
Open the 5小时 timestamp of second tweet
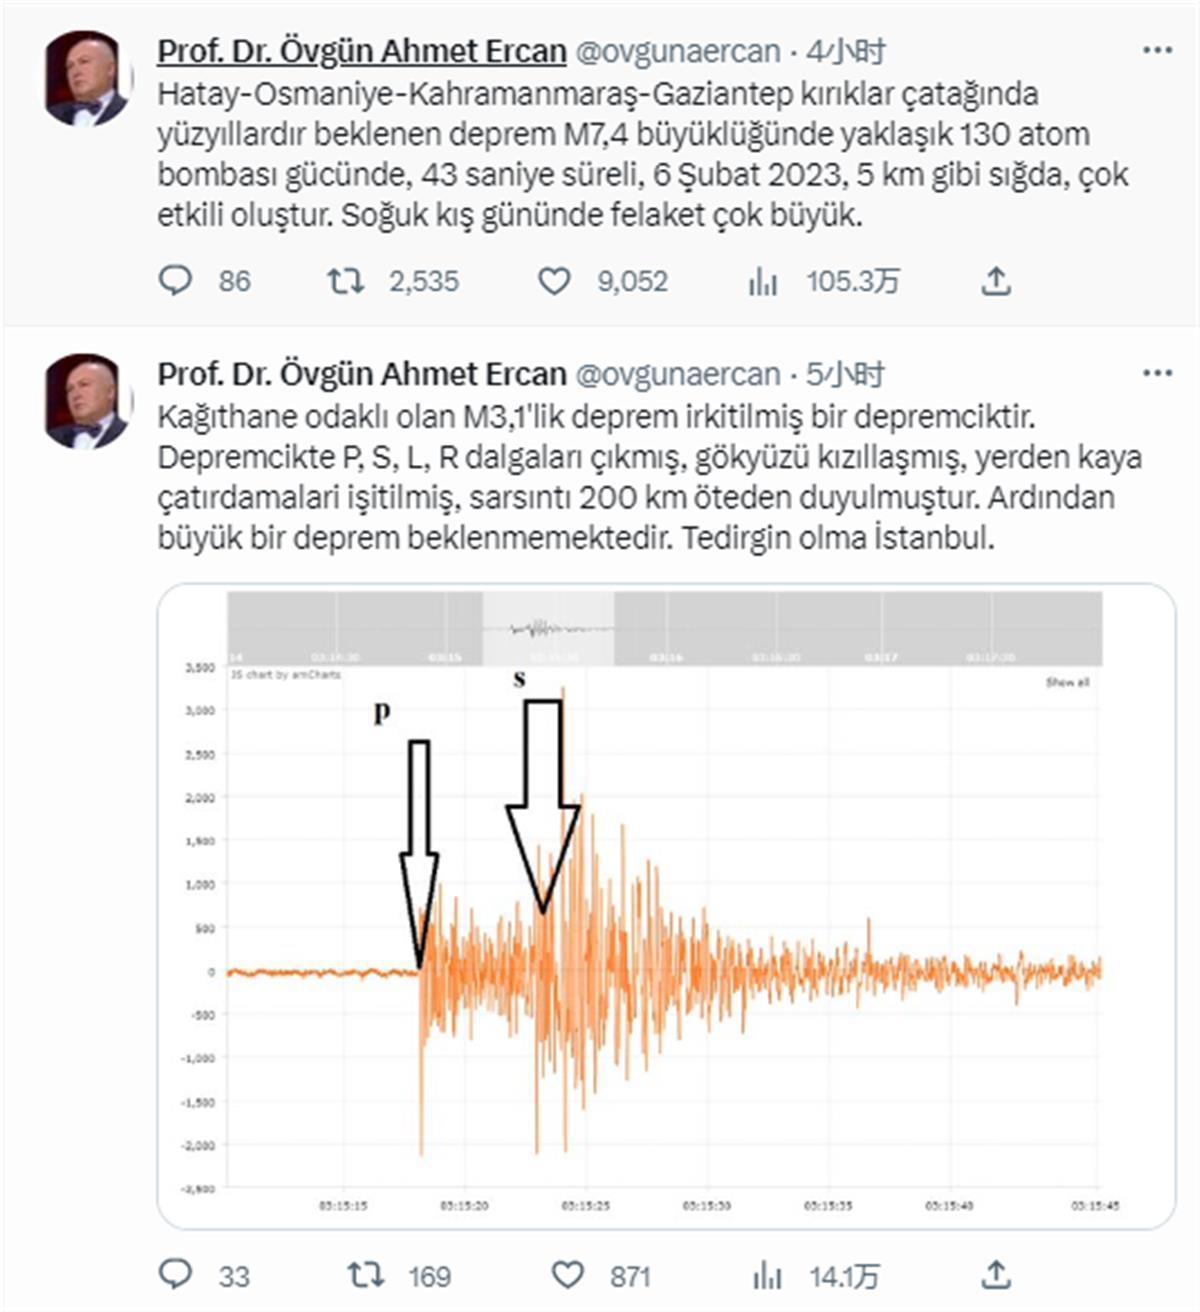(x=846, y=374)
